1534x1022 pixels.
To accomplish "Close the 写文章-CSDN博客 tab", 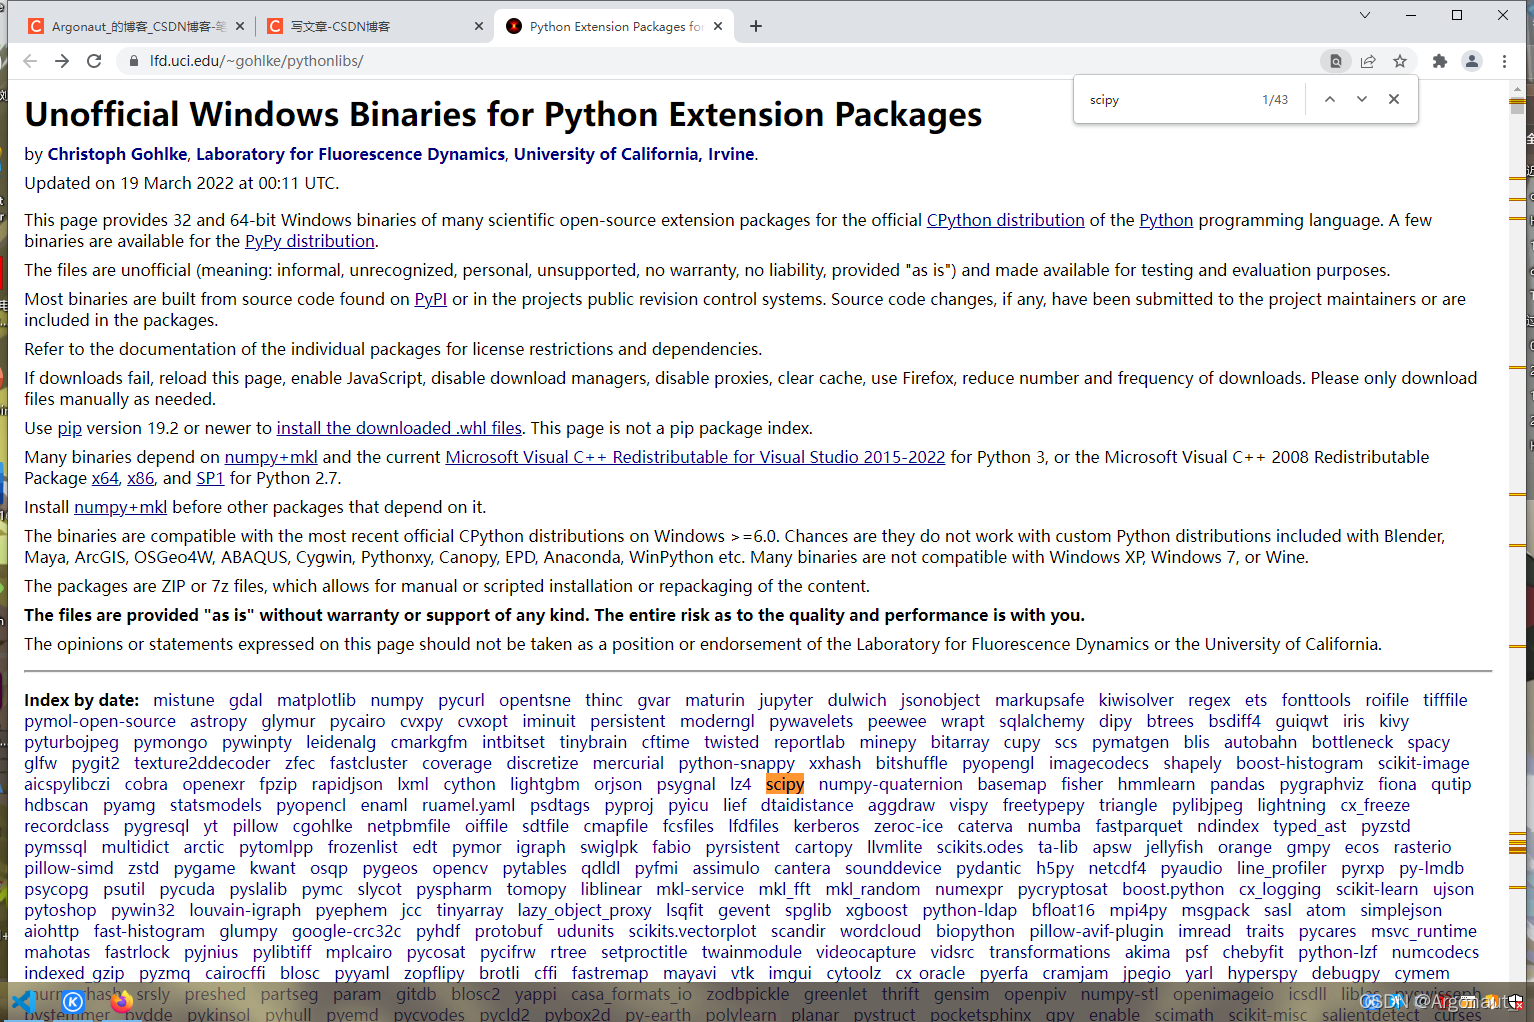I will click(x=479, y=26).
